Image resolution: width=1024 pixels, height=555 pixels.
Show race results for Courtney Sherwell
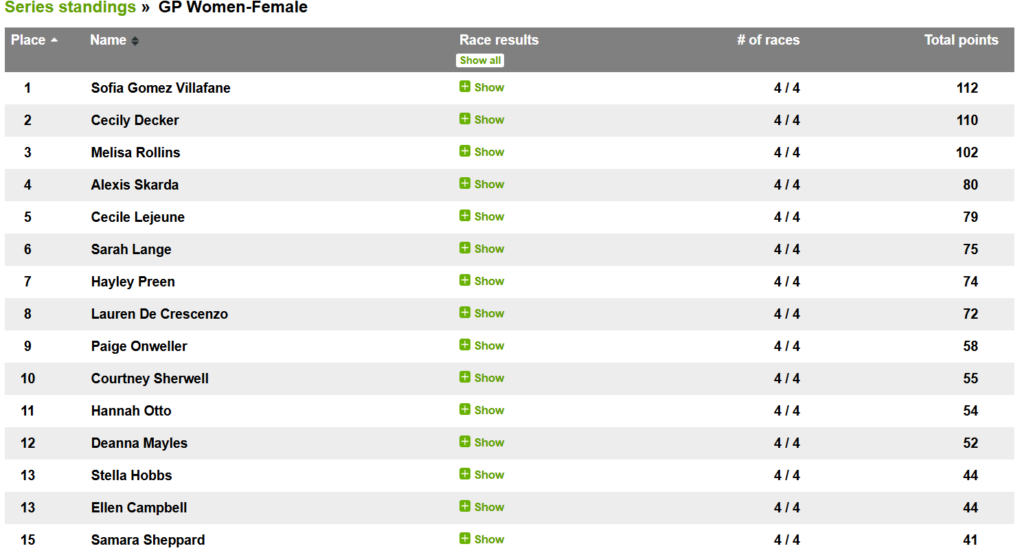pyautogui.click(x=488, y=378)
